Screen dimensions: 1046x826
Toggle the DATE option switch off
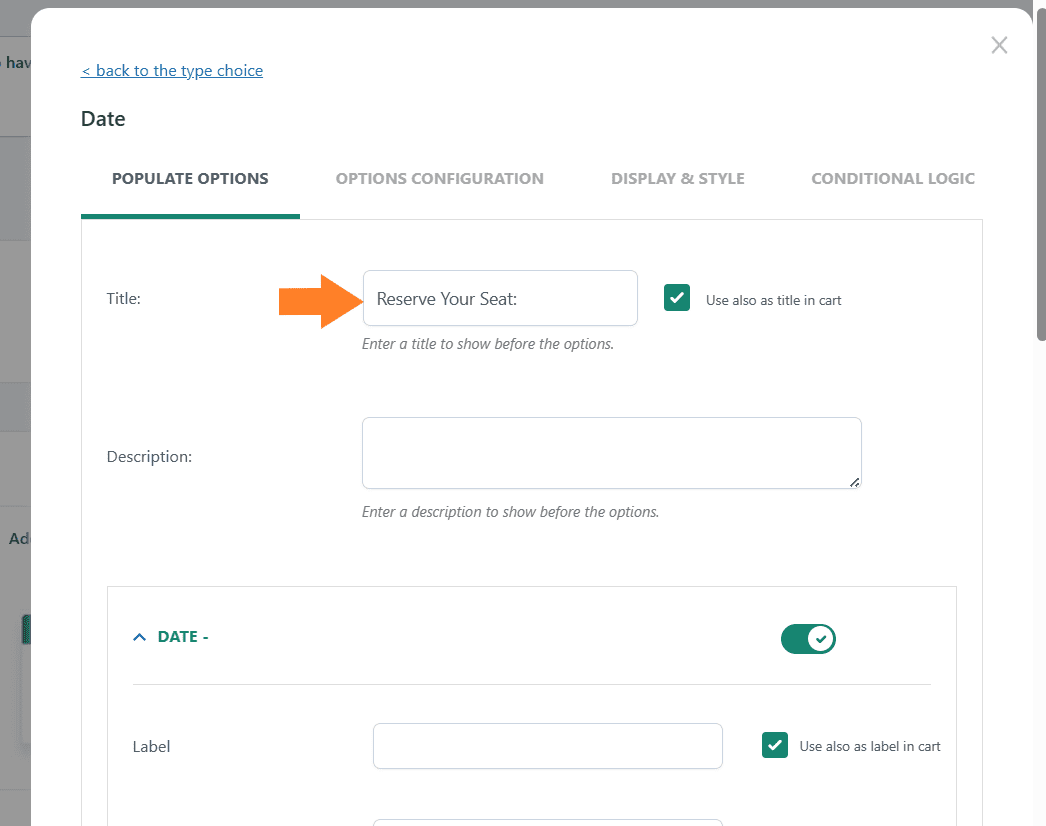pyautogui.click(x=808, y=639)
